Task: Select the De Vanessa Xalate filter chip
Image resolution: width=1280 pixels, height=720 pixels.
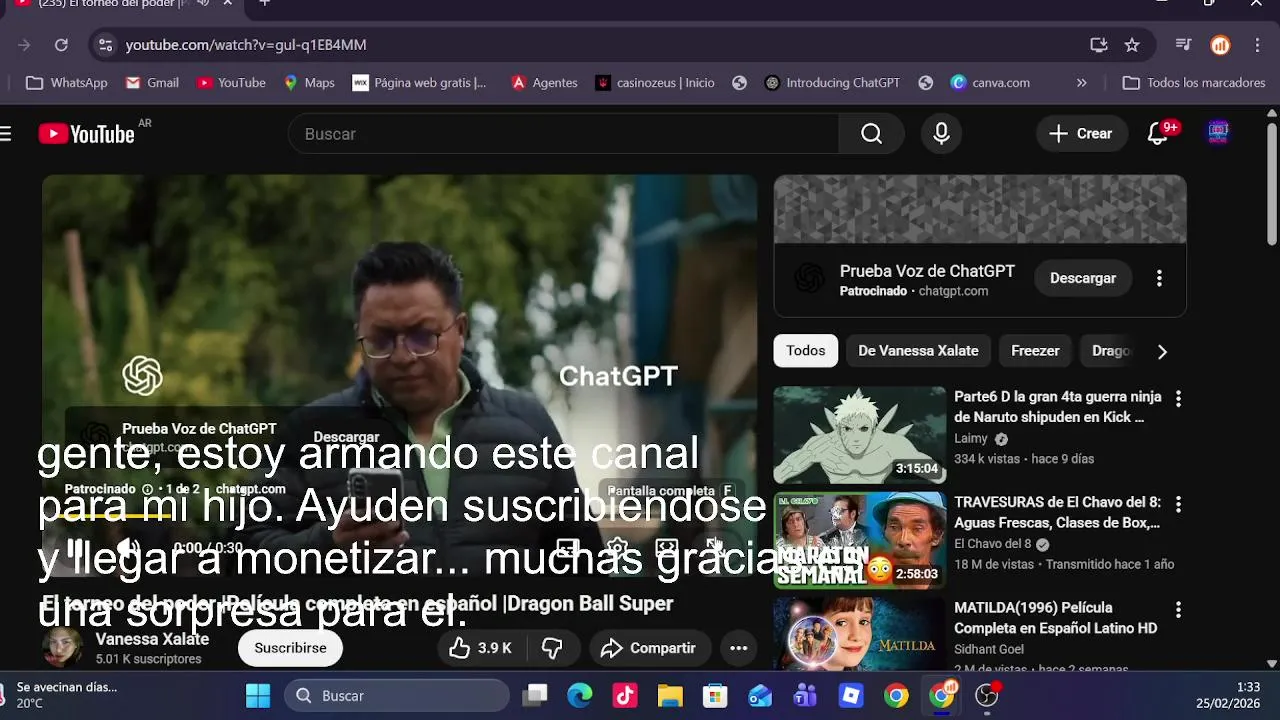Action: [918, 351]
